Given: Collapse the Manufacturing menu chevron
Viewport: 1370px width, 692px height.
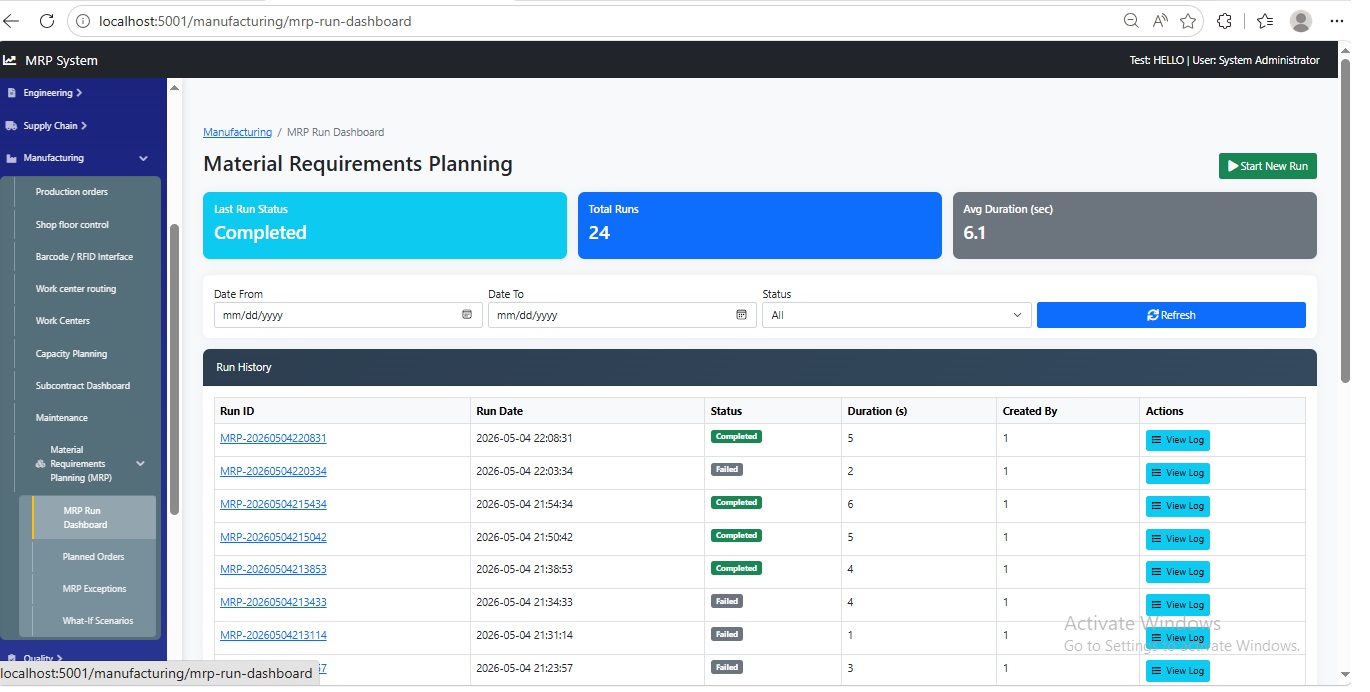Looking at the screenshot, I should pyautogui.click(x=143, y=158).
